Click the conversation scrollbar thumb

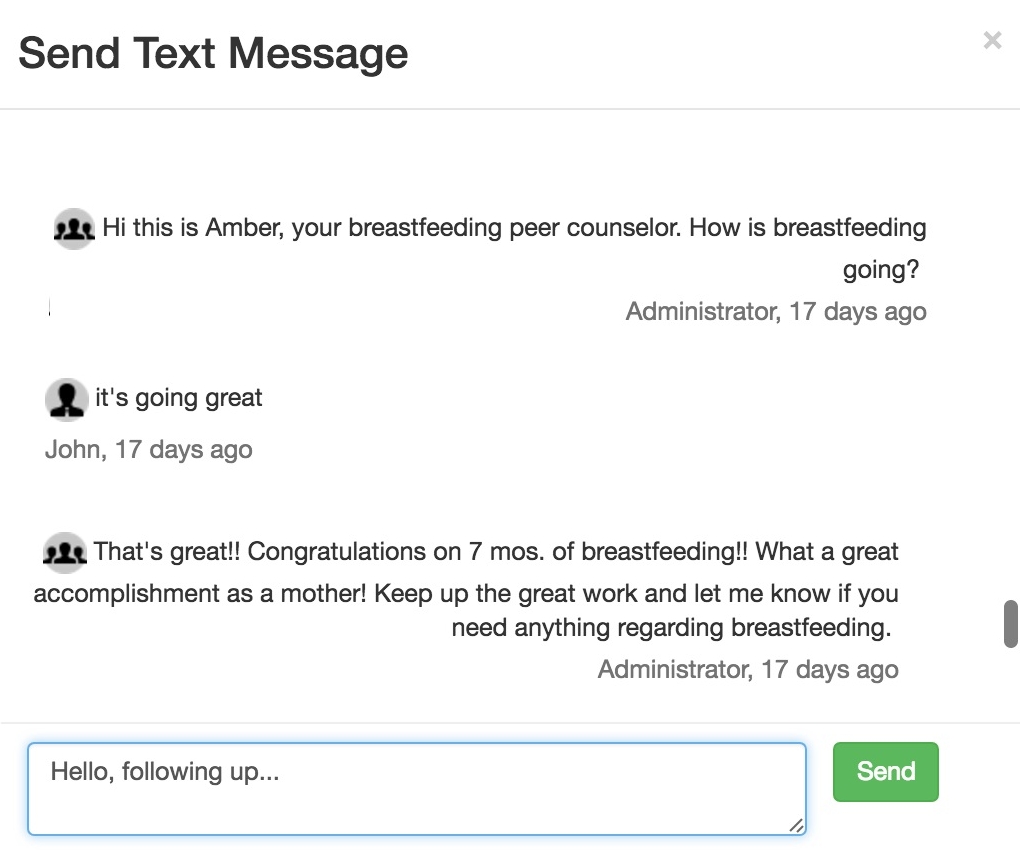(1010, 624)
